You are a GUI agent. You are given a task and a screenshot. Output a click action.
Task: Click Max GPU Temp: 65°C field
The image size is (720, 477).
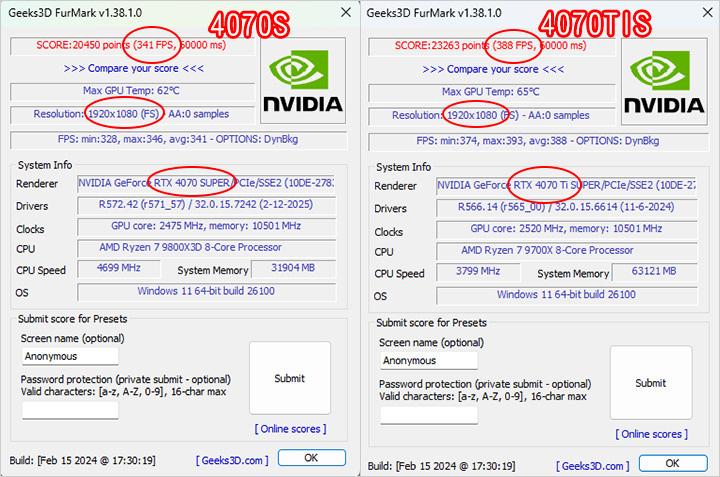(491, 92)
